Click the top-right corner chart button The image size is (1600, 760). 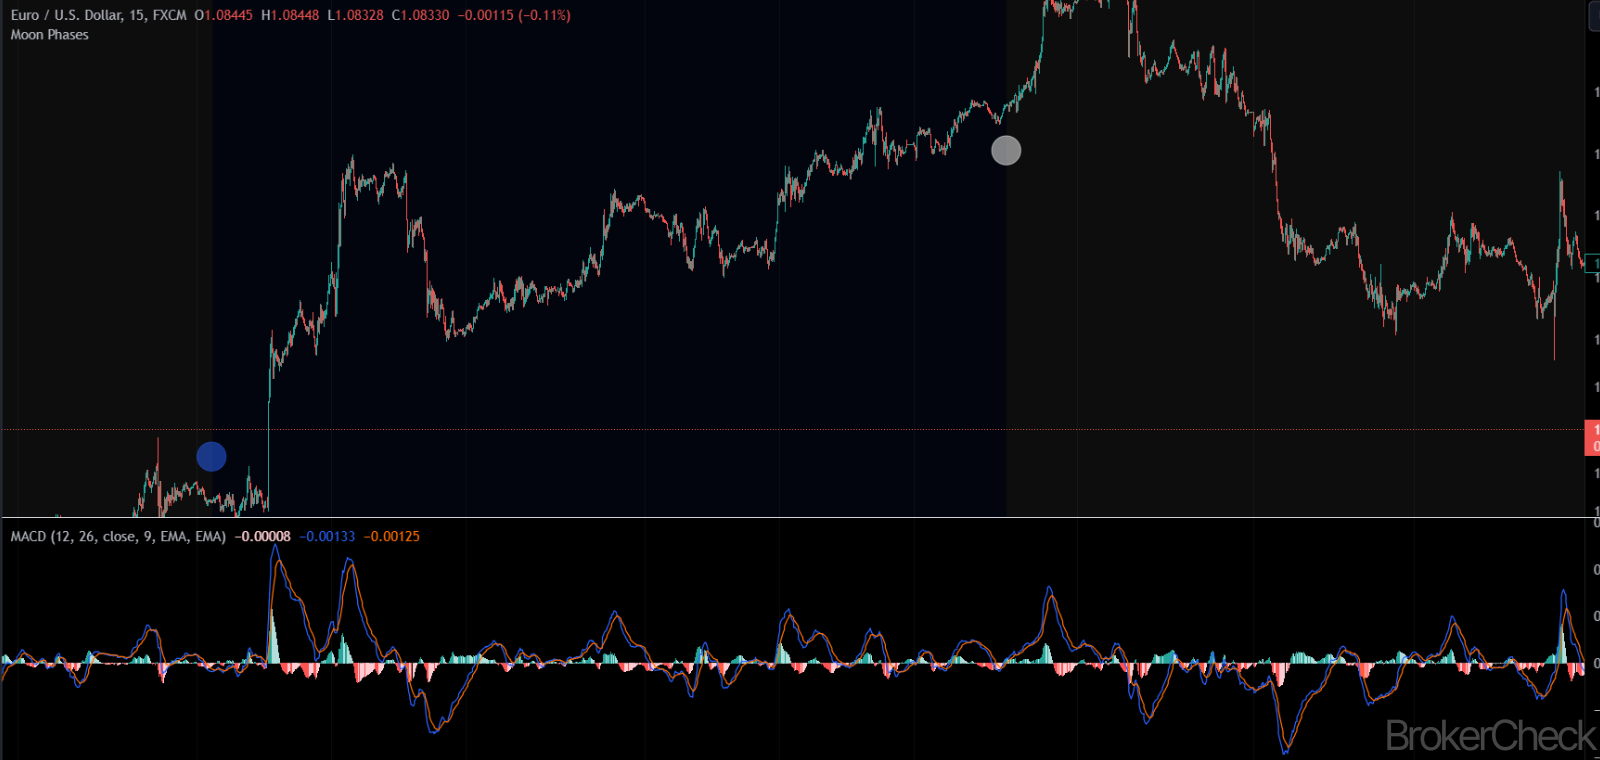click(x=1594, y=17)
